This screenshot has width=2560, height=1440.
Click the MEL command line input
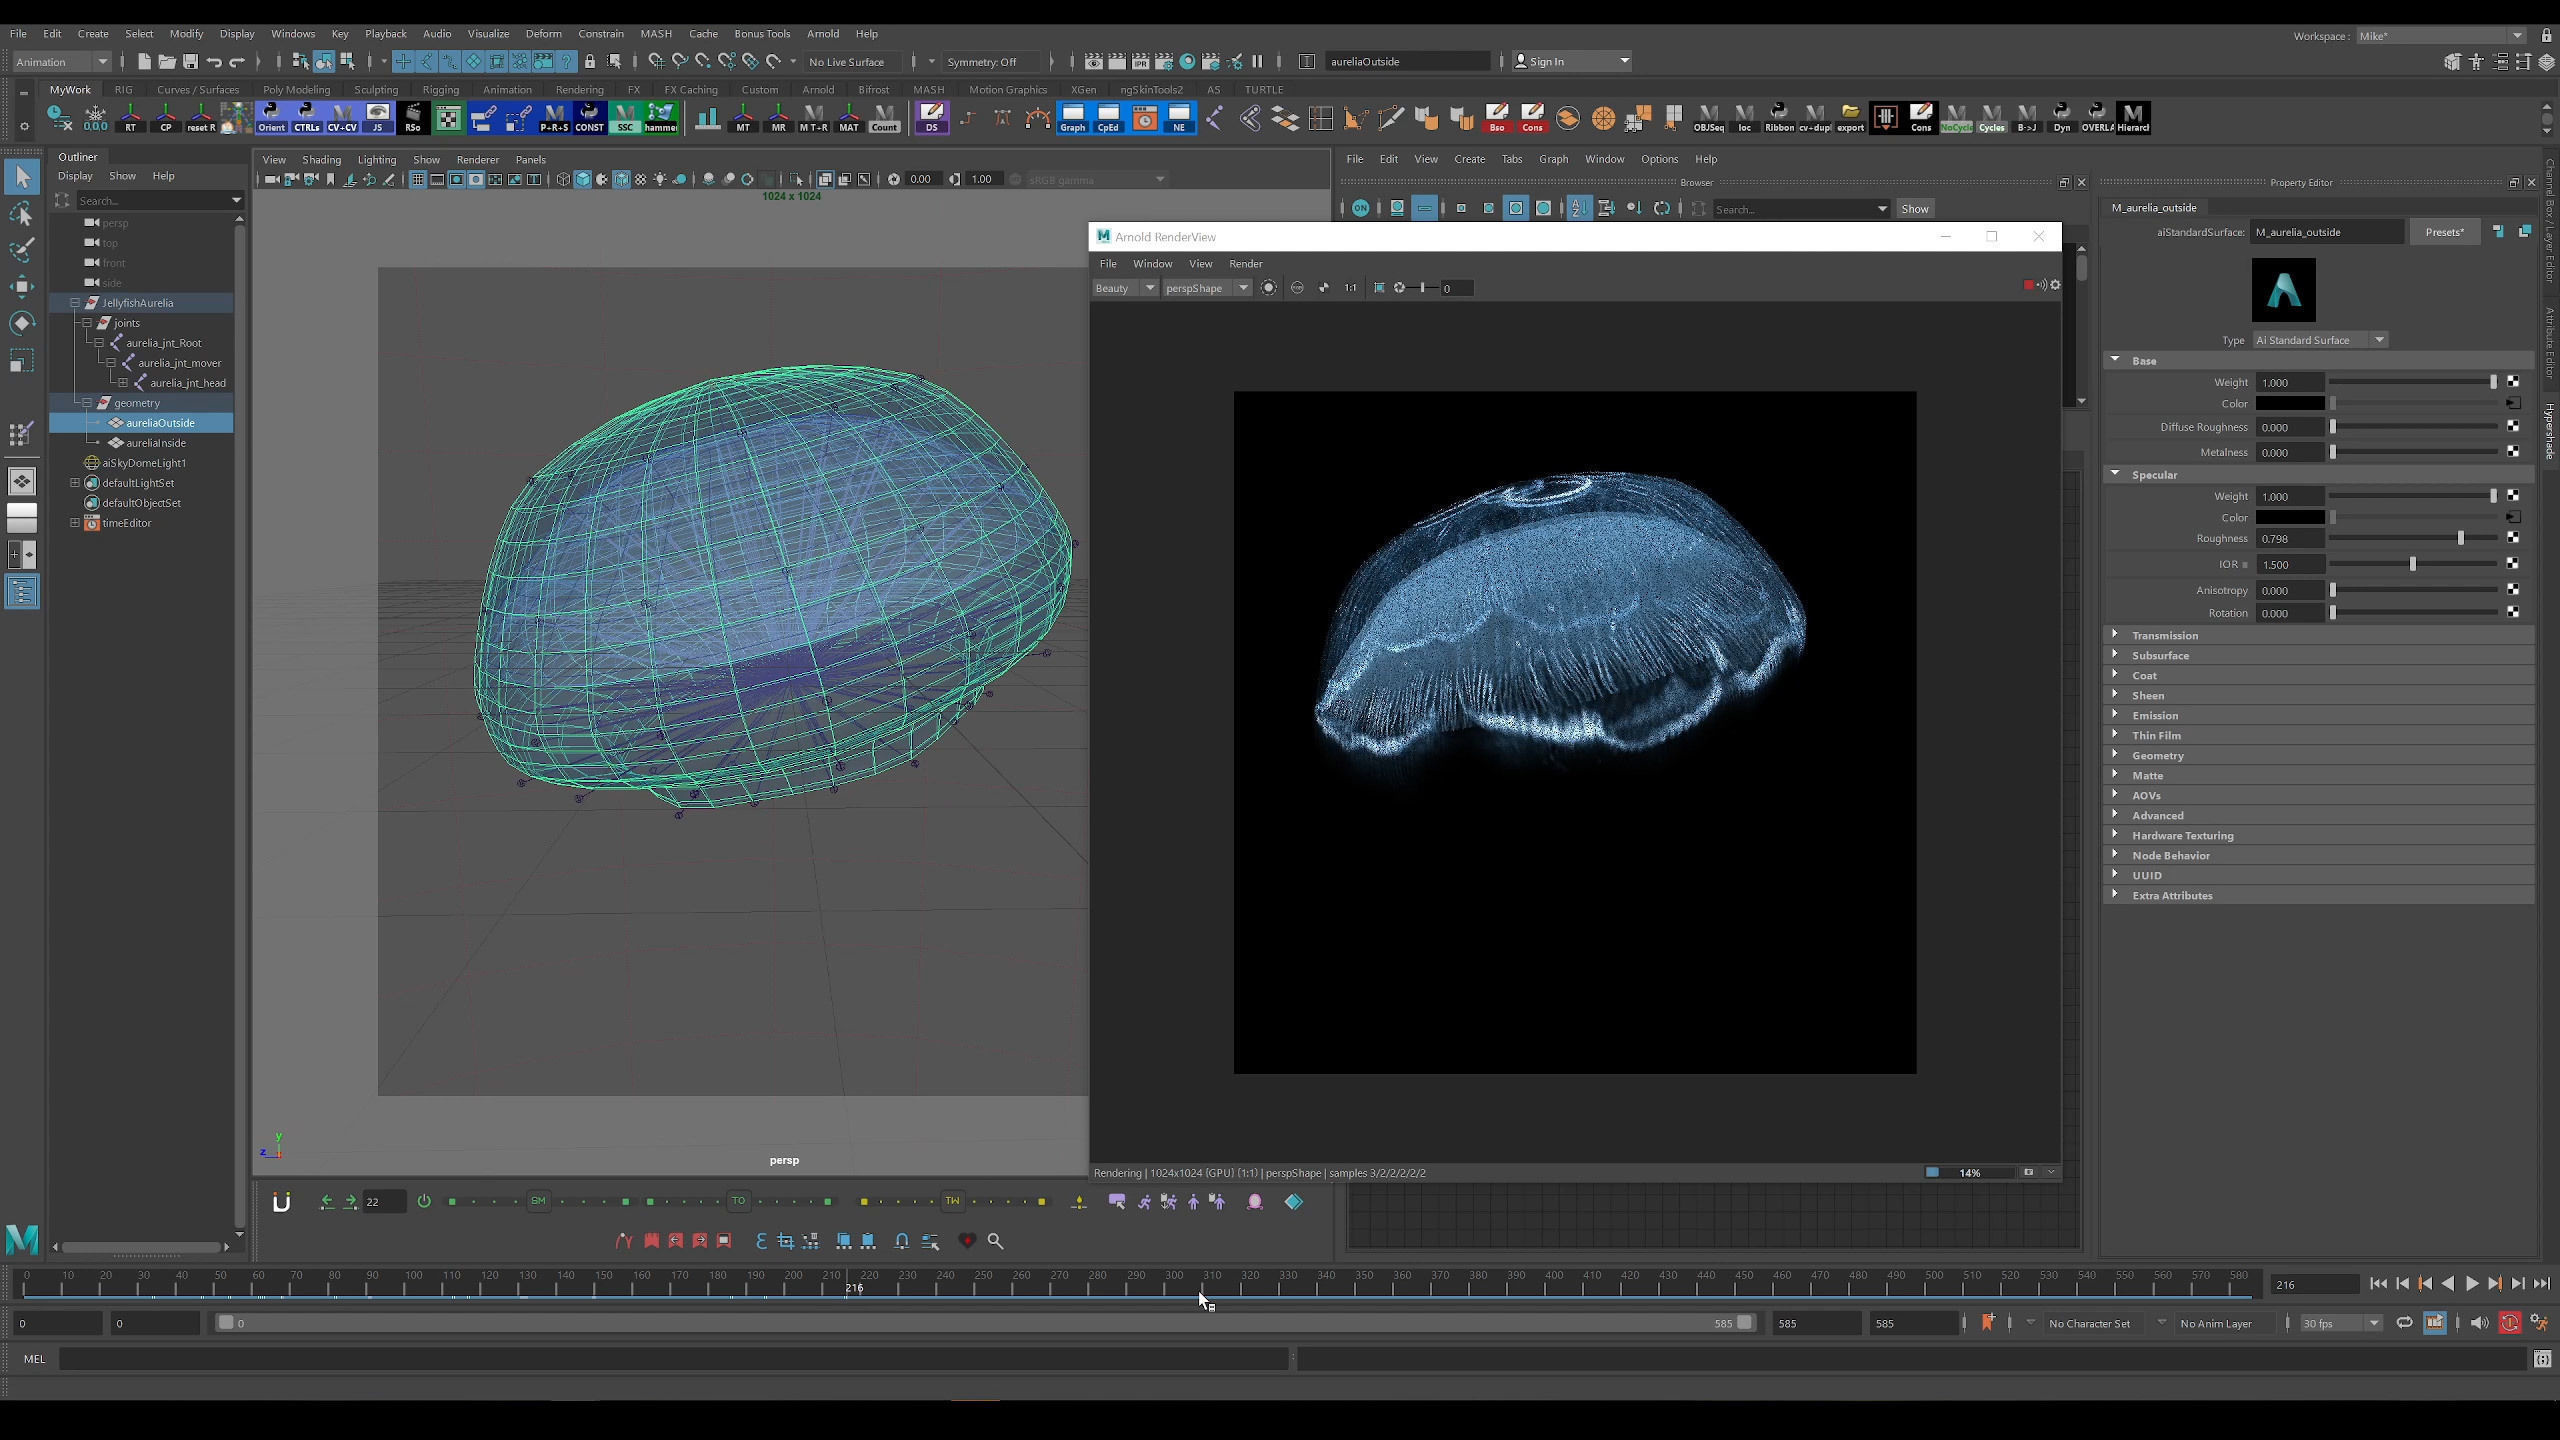(x=674, y=1359)
